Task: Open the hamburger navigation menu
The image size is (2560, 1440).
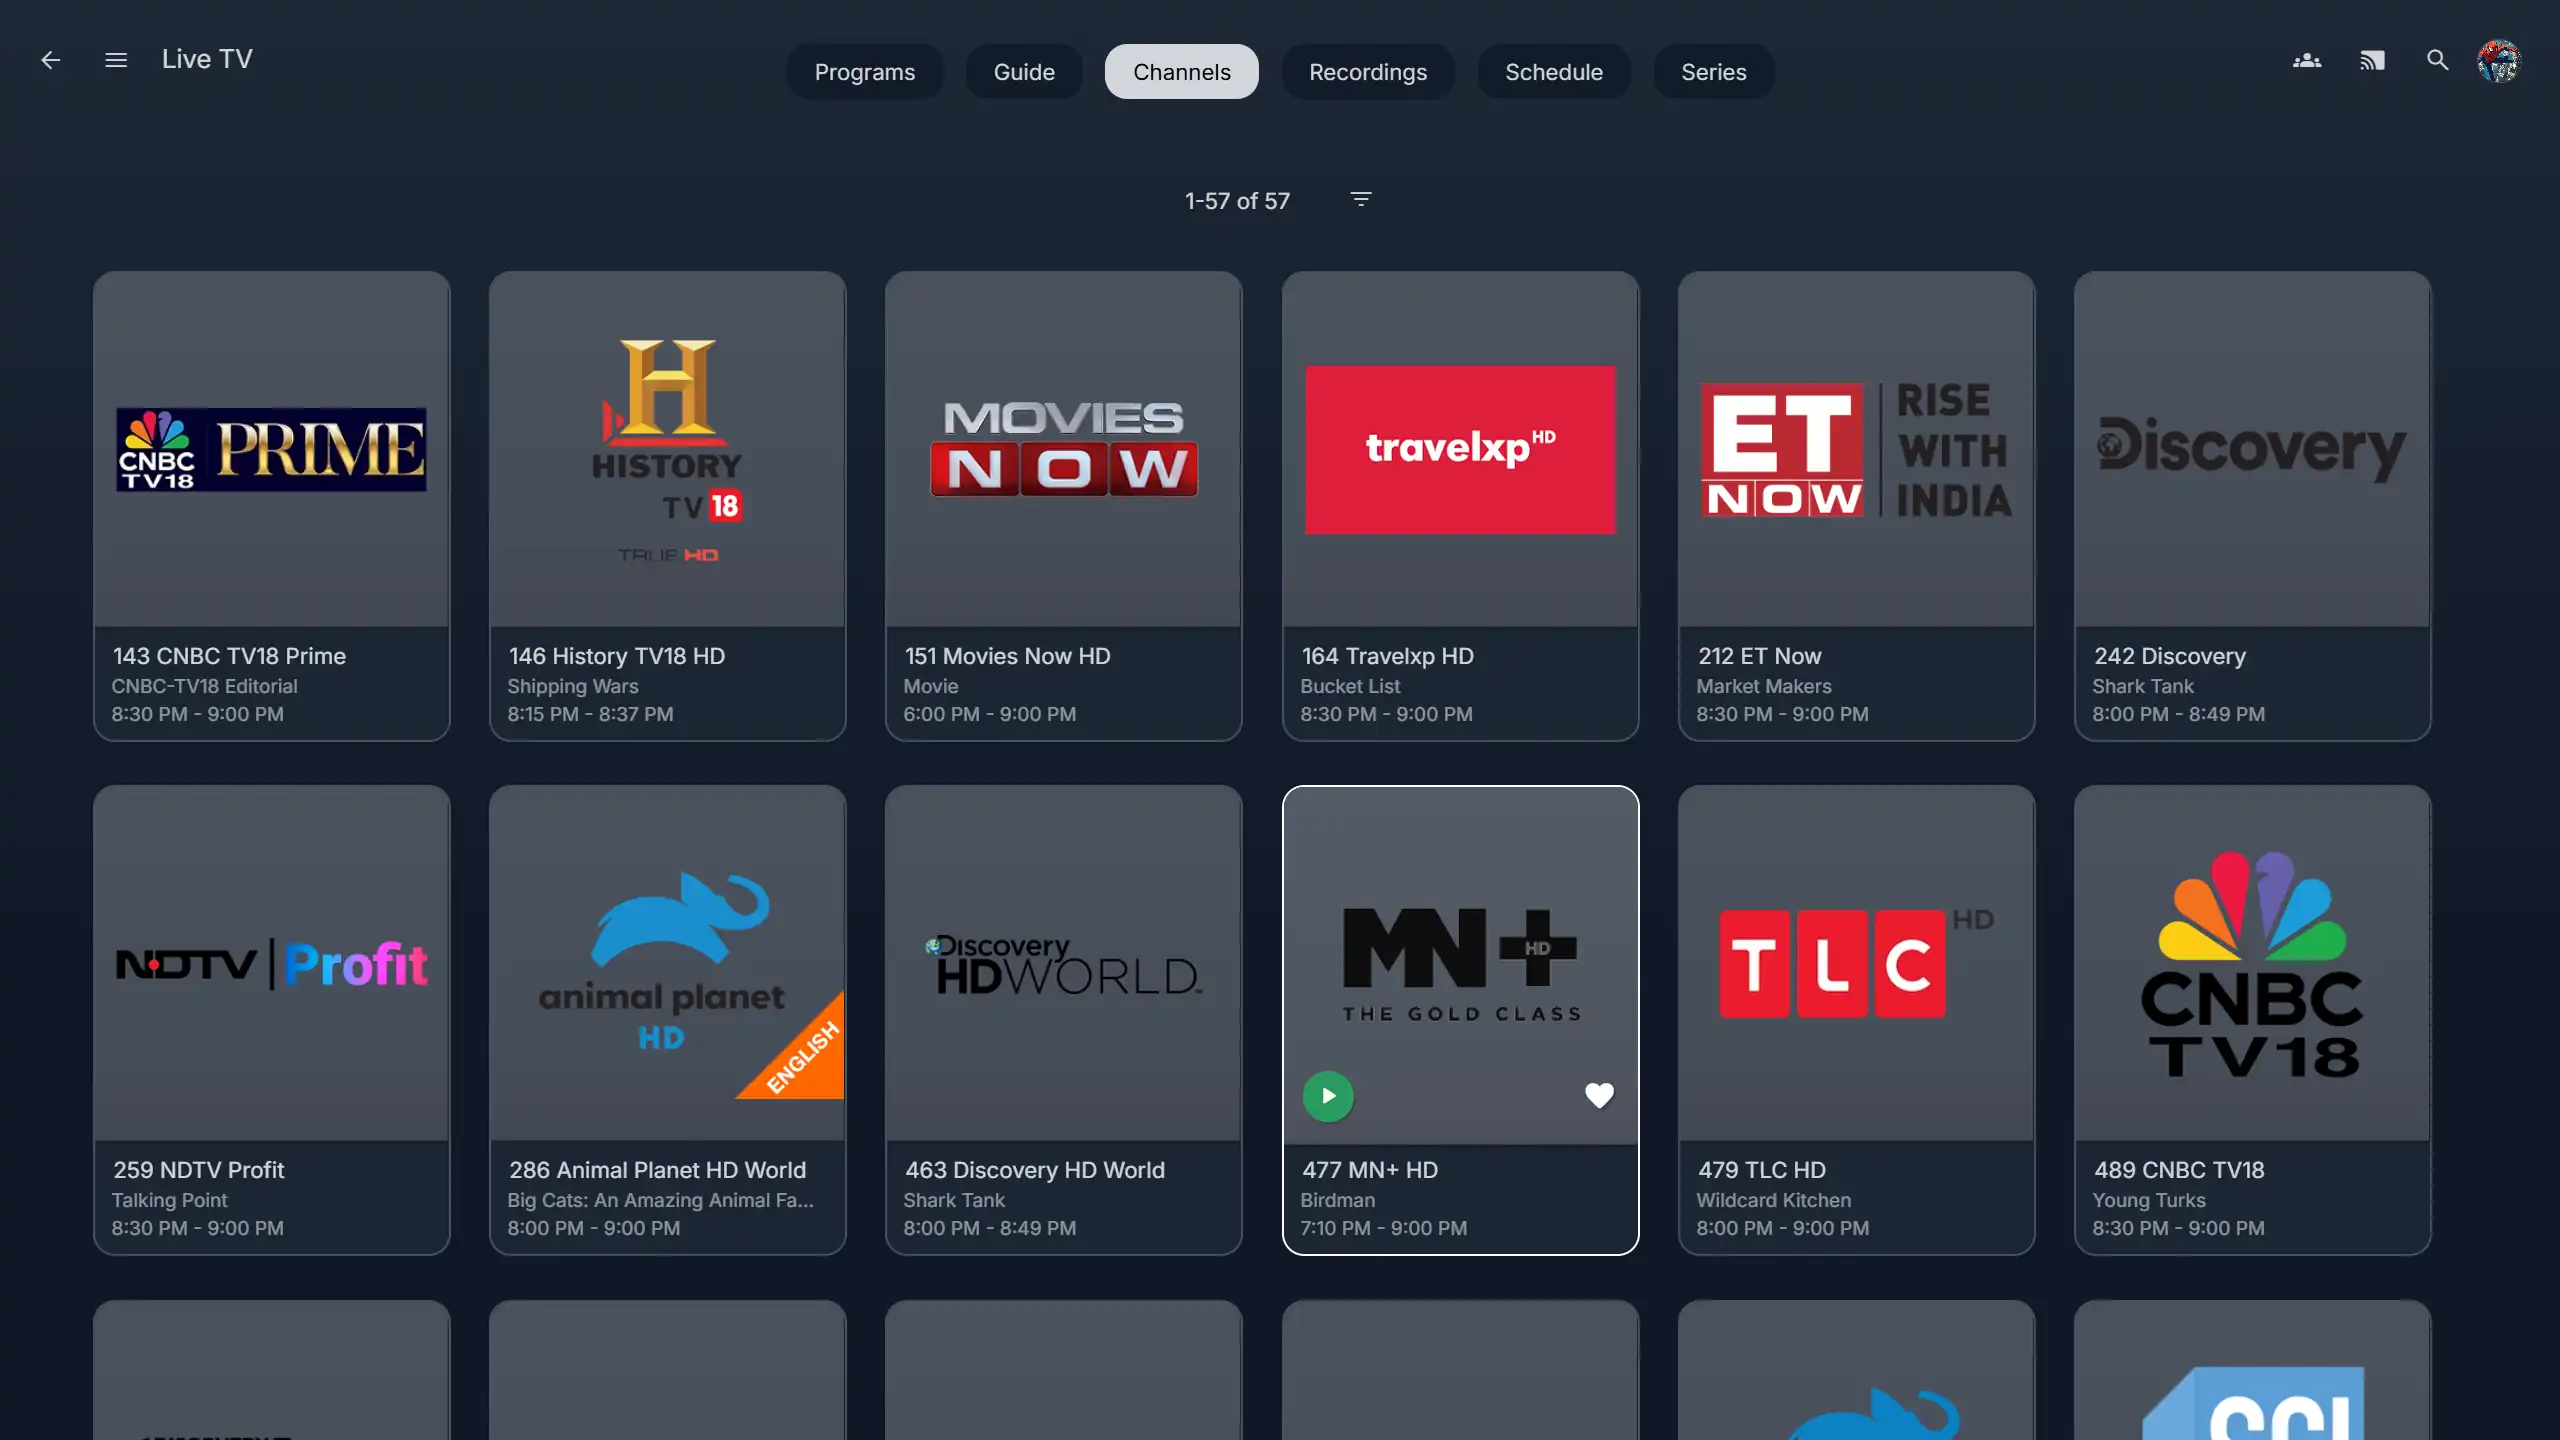Action: coord(116,60)
